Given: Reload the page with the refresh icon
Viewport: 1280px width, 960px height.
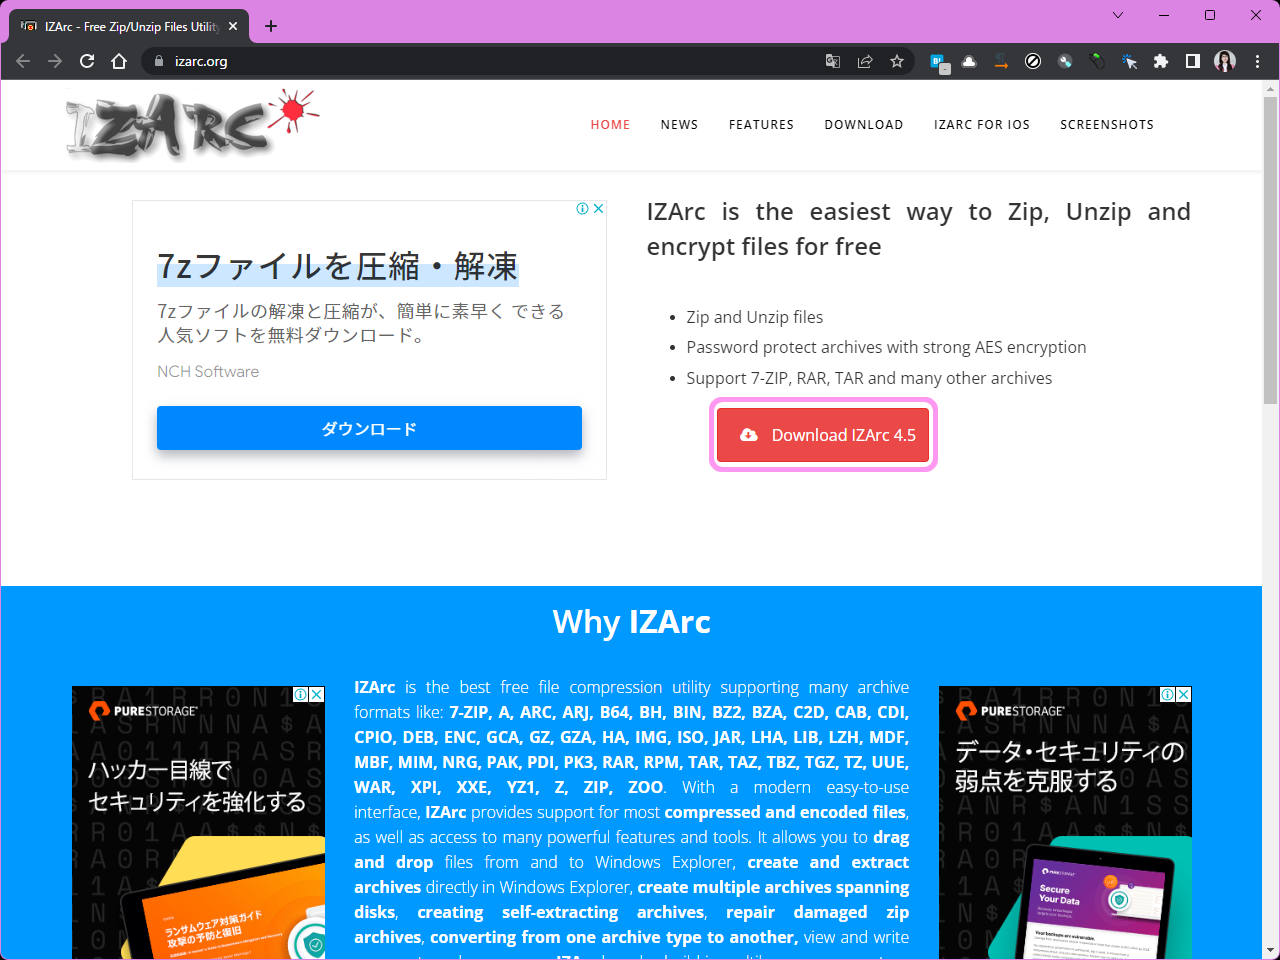Looking at the screenshot, I should tap(87, 61).
